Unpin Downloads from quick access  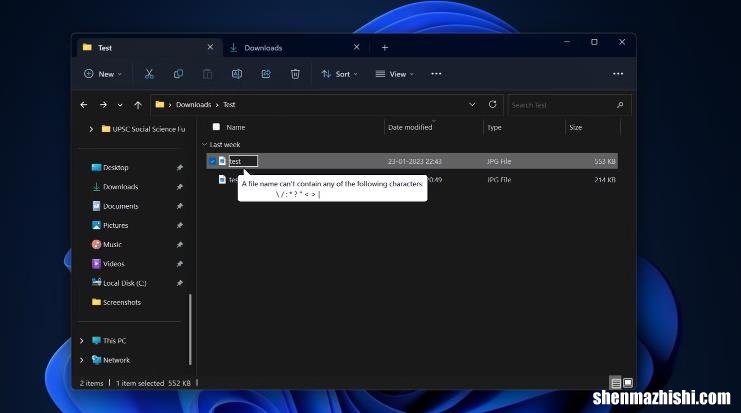180,187
